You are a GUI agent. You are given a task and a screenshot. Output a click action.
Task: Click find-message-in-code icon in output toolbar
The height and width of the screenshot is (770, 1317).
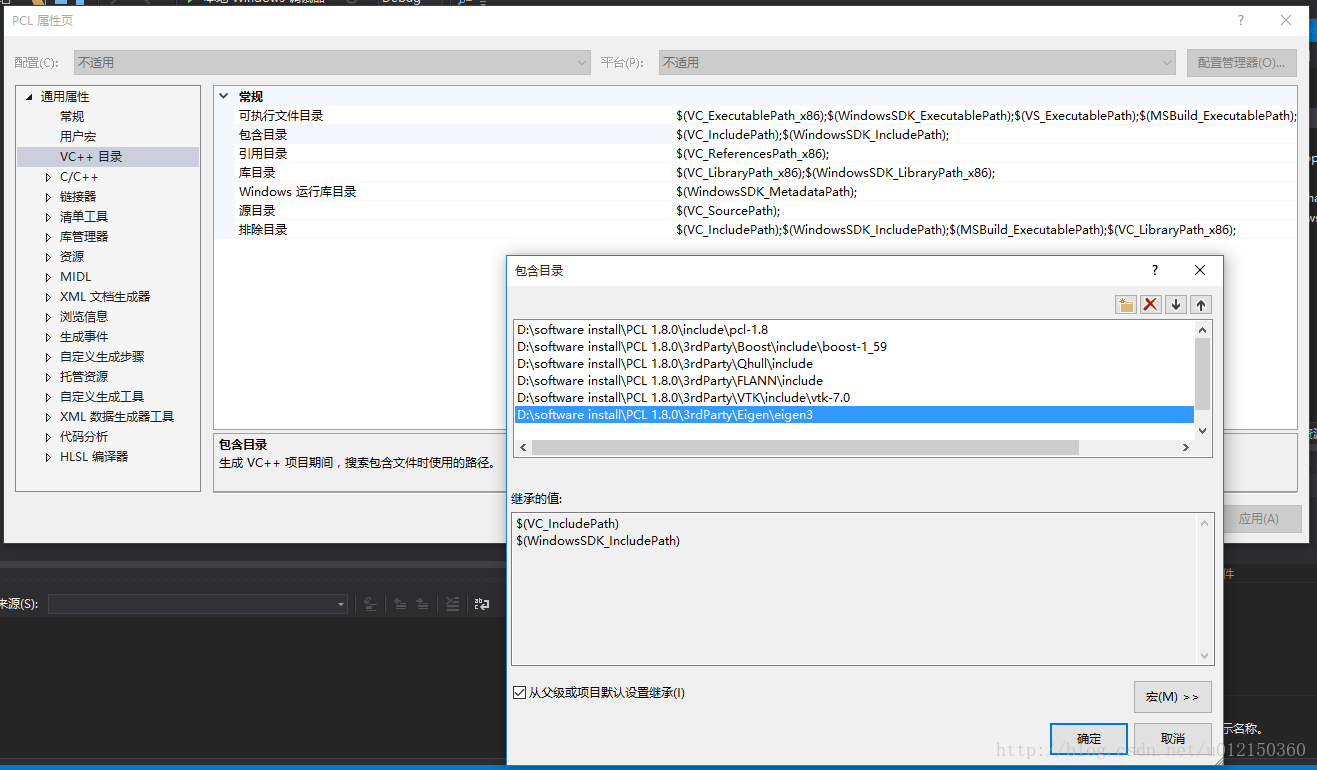pos(369,604)
